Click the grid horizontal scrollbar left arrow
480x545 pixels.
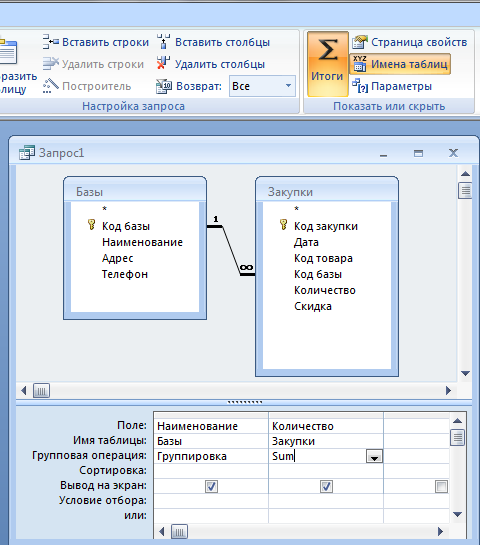point(162,531)
